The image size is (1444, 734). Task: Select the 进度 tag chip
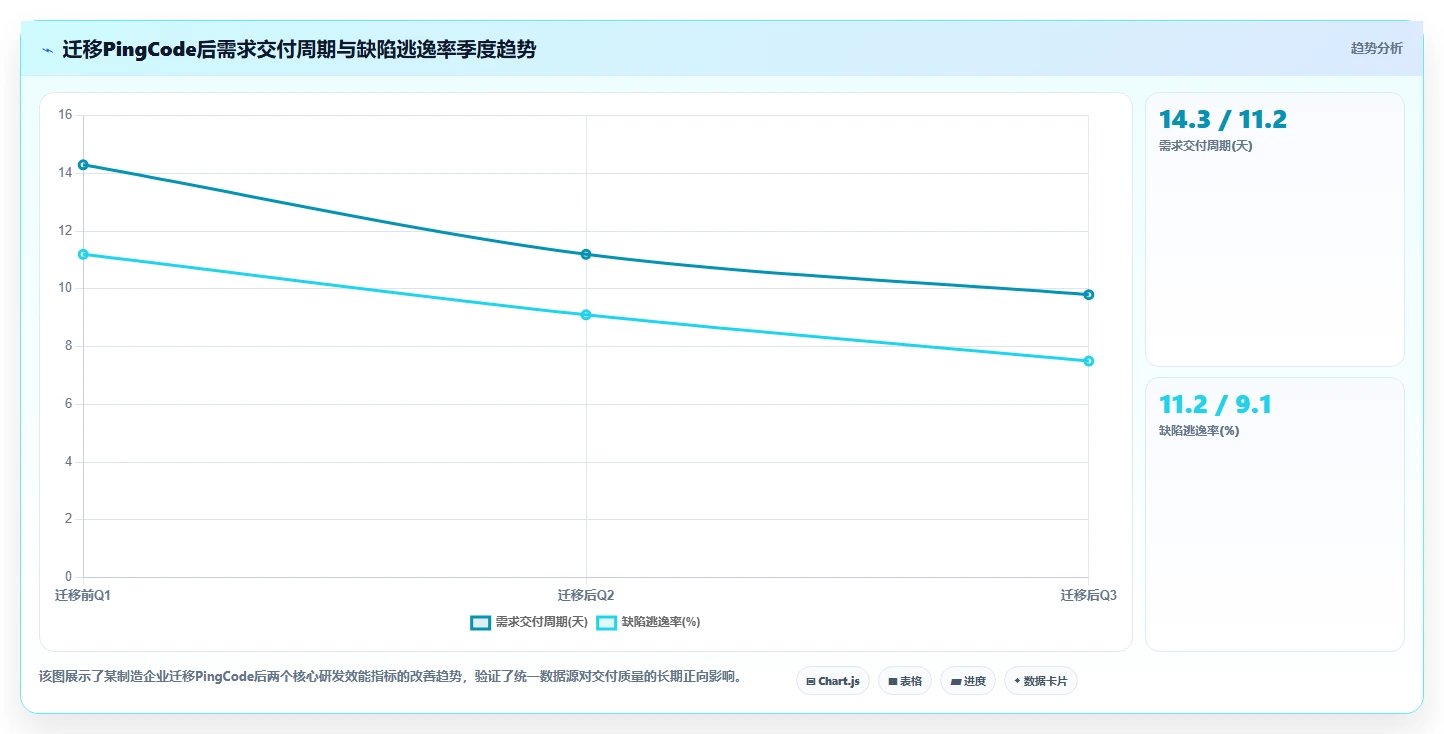(968, 681)
